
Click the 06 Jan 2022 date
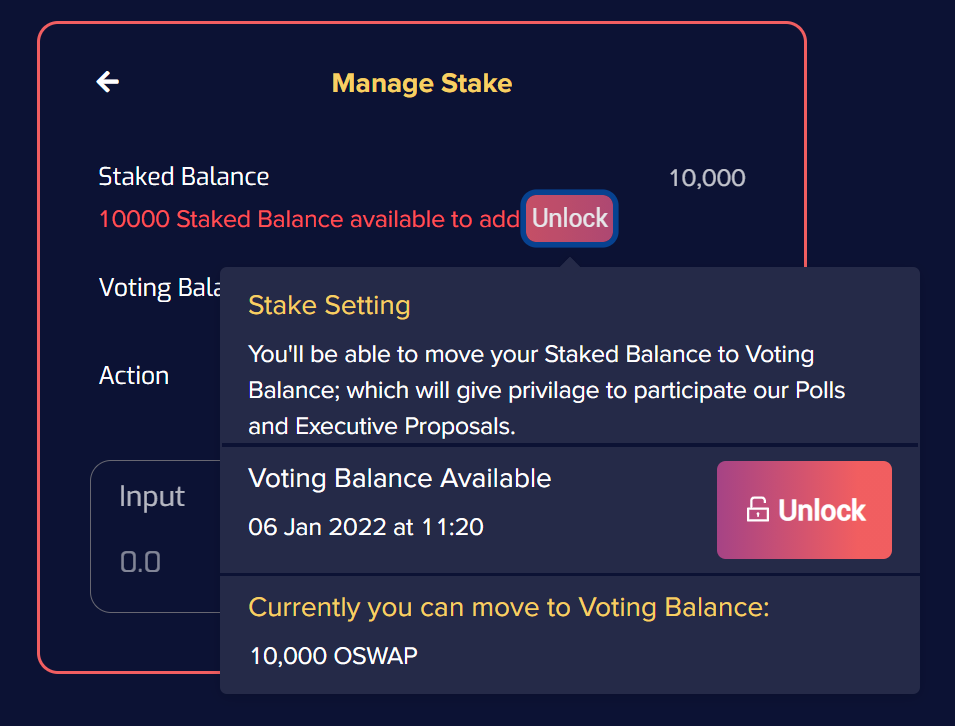(365, 527)
